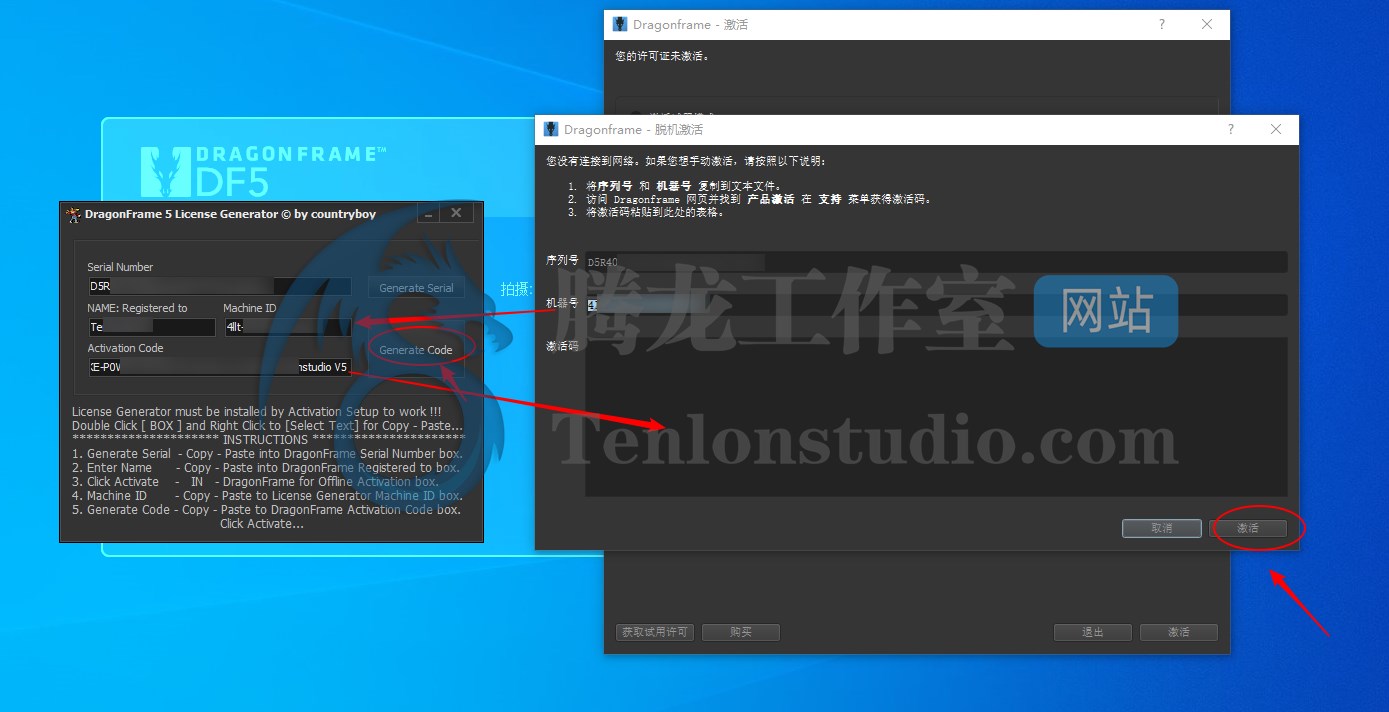The width and height of the screenshot is (1389, 712).
Task: Close the Dragonframe 激活 window
Action: pyautogui.click(x=1207, y=25)
